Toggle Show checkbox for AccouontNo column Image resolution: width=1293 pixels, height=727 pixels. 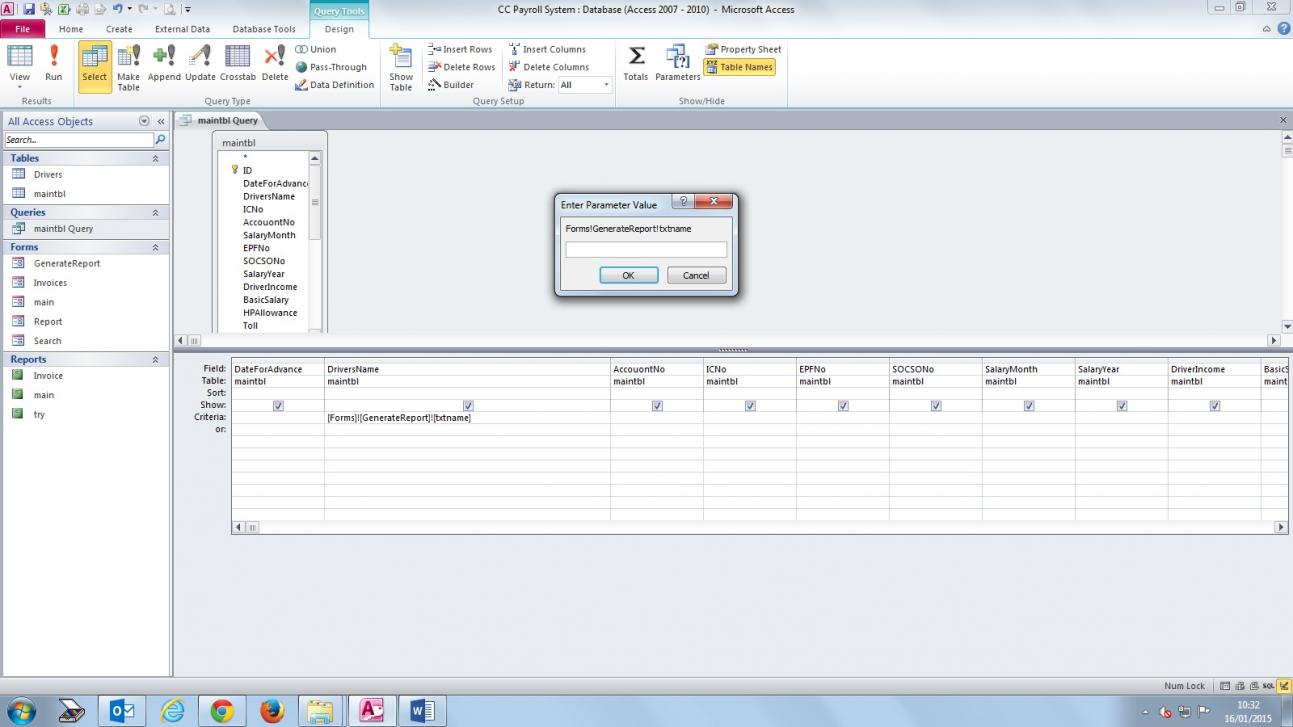(657, 406)
